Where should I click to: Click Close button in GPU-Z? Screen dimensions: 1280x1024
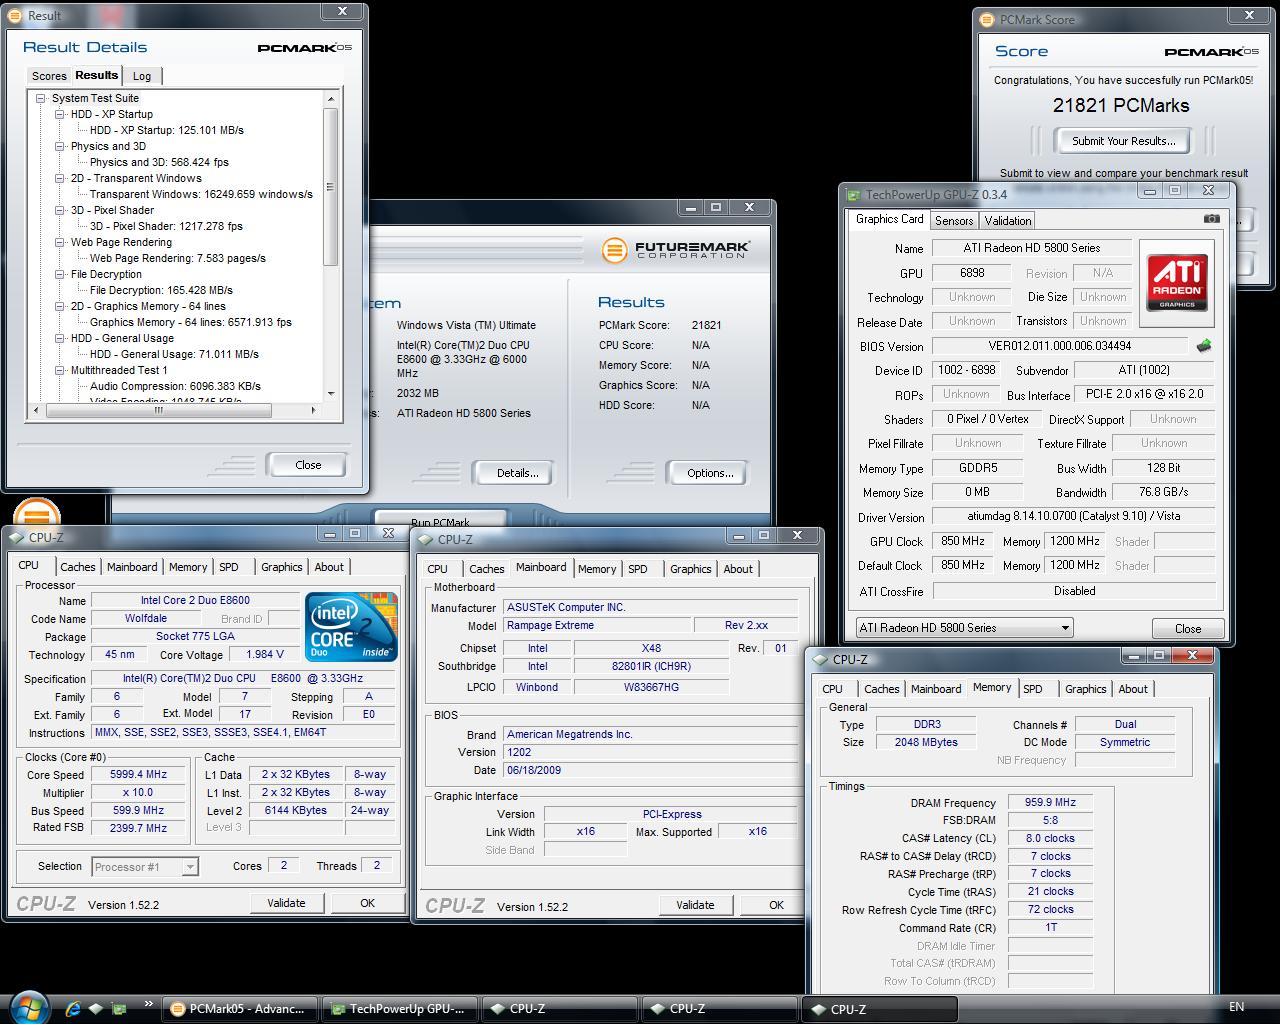(1188, 629)
